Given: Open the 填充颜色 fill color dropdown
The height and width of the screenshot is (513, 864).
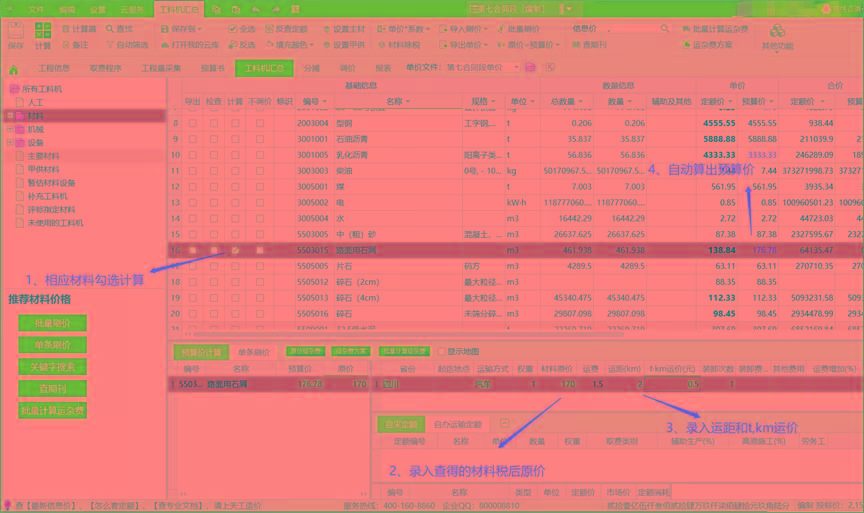Looking at the screenshot, I should click(290, 45).
